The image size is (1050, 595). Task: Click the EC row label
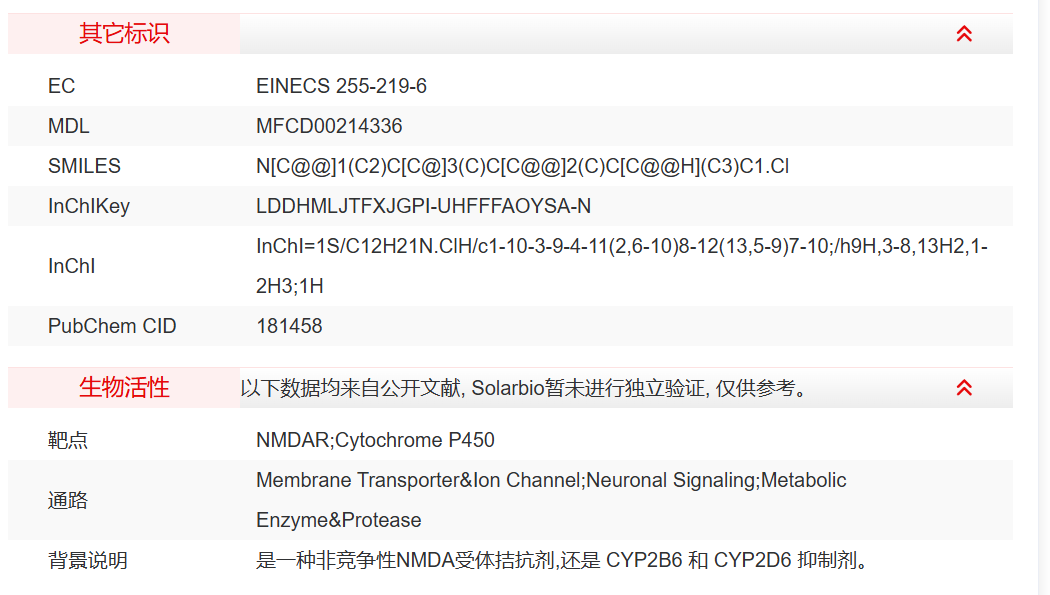point(61,87)
